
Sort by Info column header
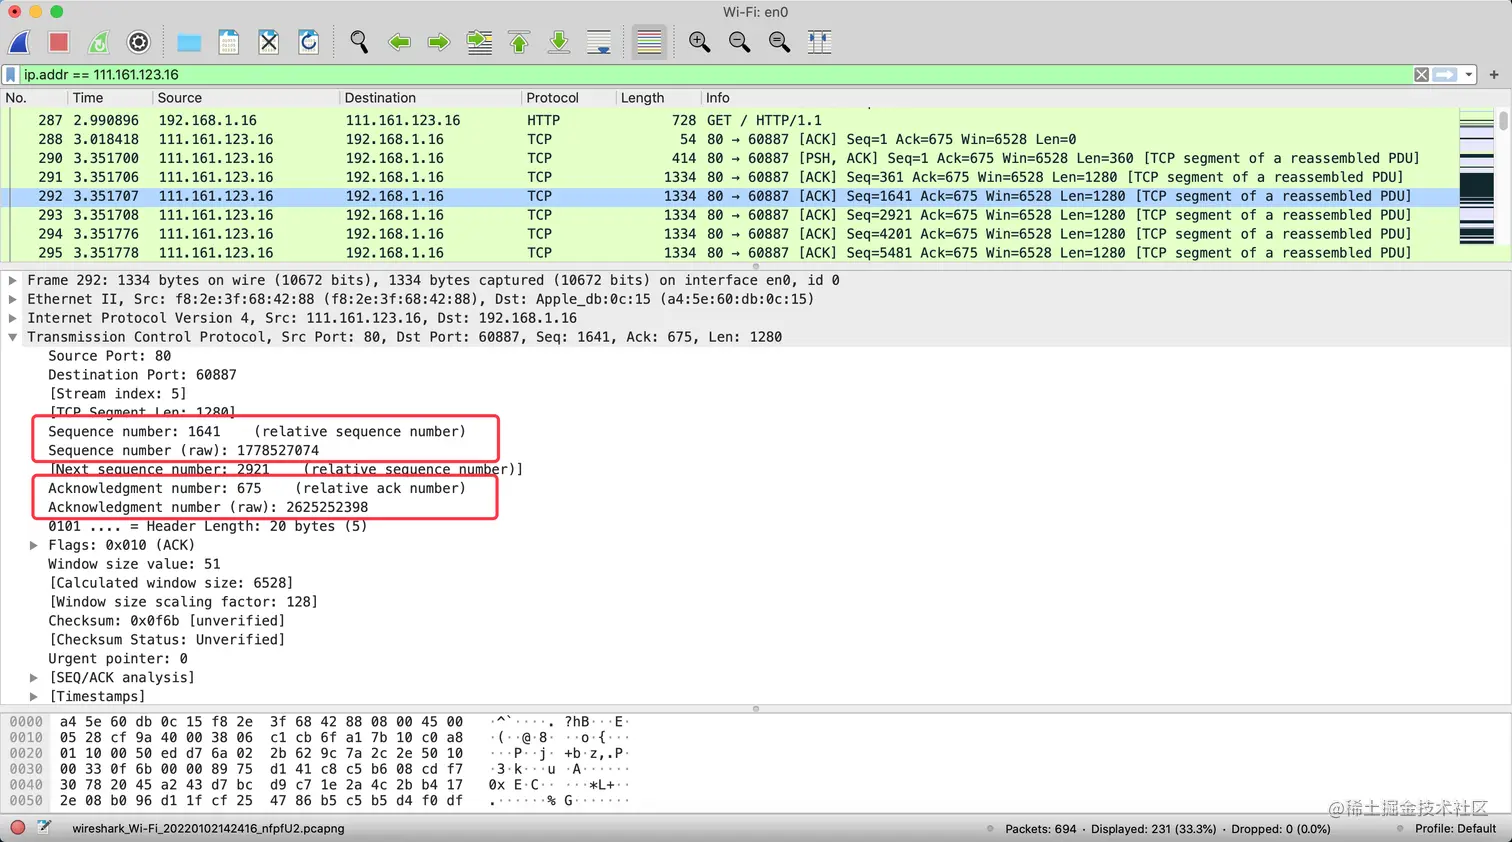tap(1100, 98)
